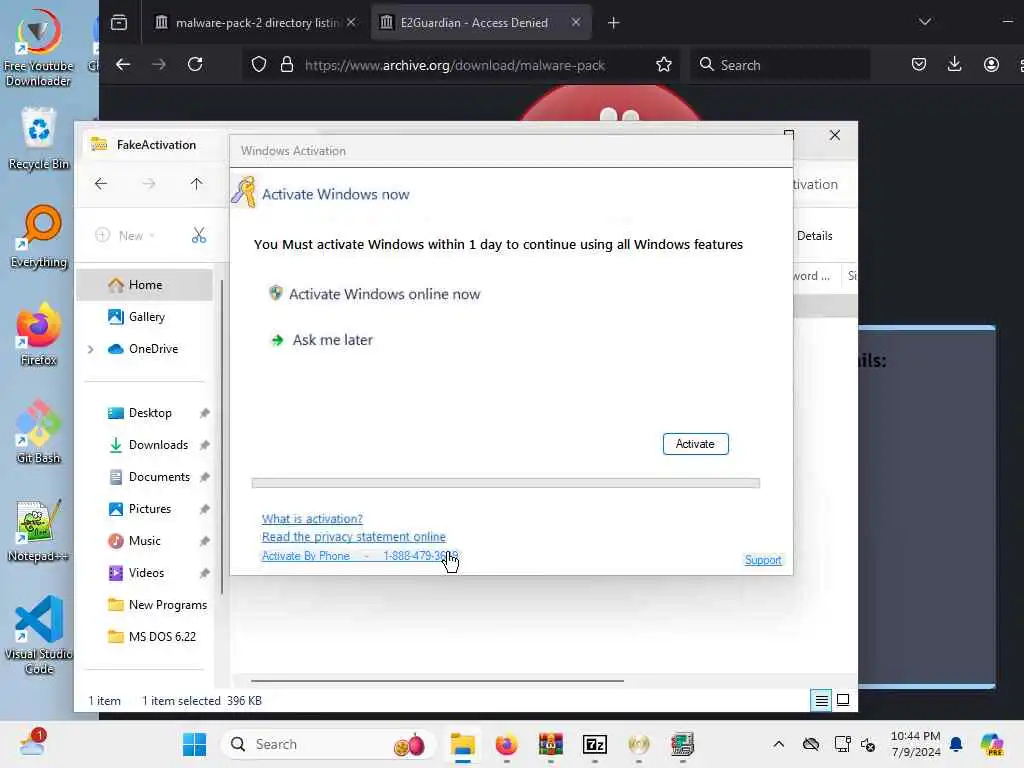This screenshot has width=1024, height=768.
Task: Select Home in Explorer sidebar
Action: point(144,285)
